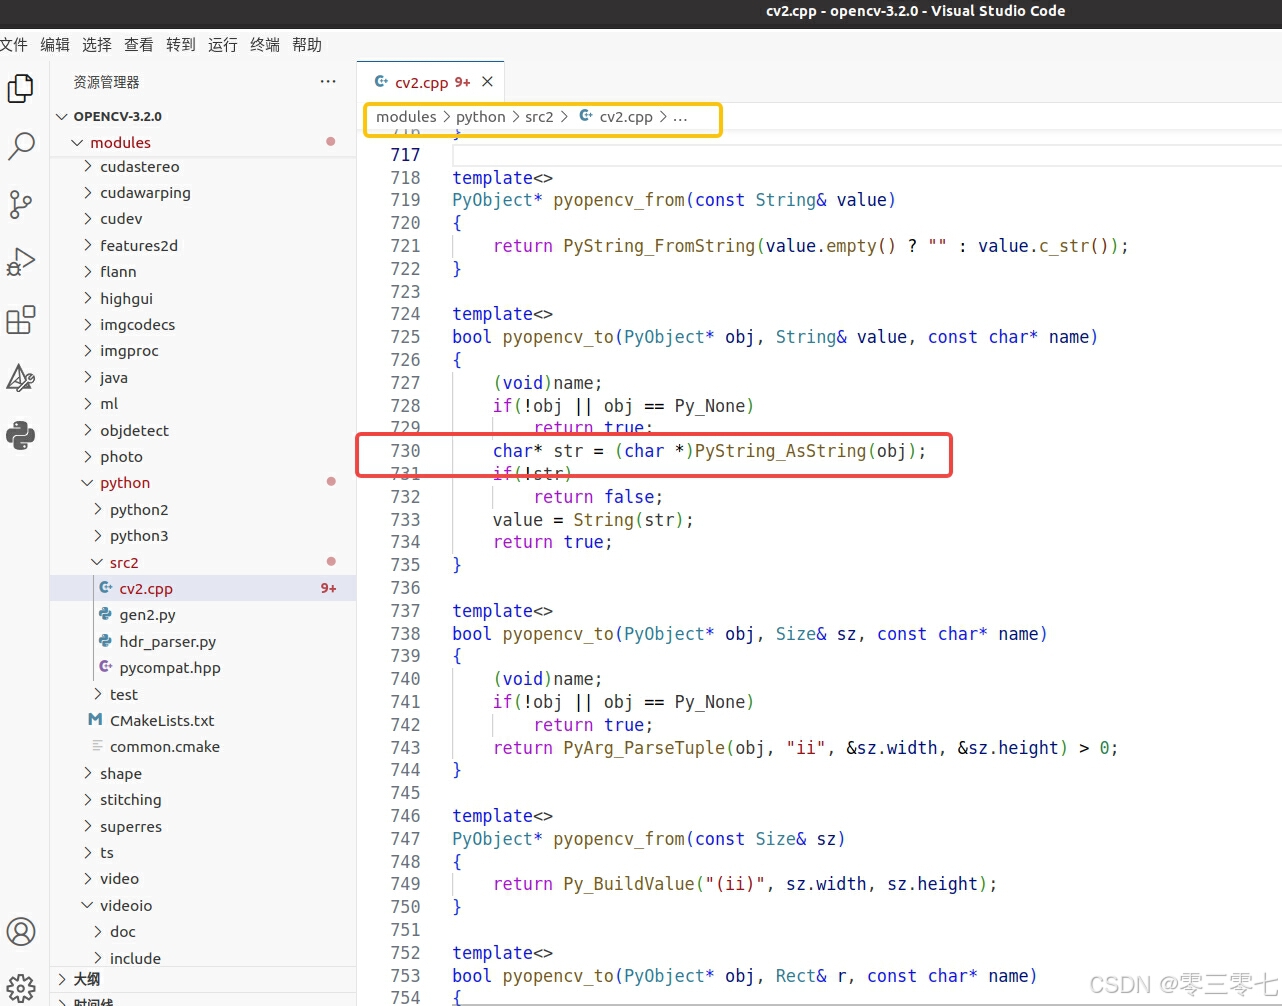Expand the python3 folder
1282x1006 pixels.
[x=203, y=536]
